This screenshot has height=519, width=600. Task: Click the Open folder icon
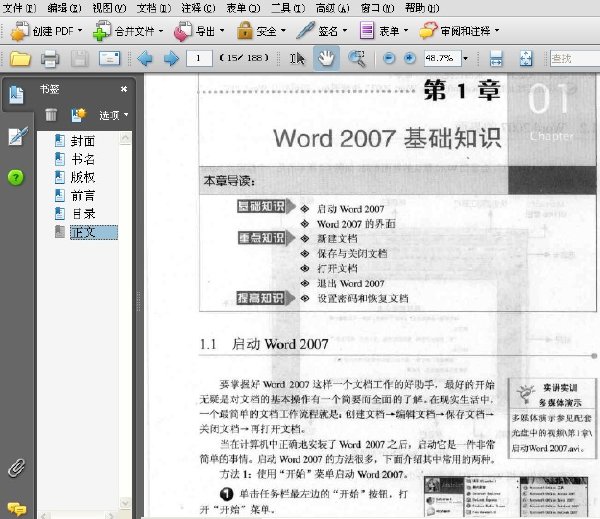(20, 59)
